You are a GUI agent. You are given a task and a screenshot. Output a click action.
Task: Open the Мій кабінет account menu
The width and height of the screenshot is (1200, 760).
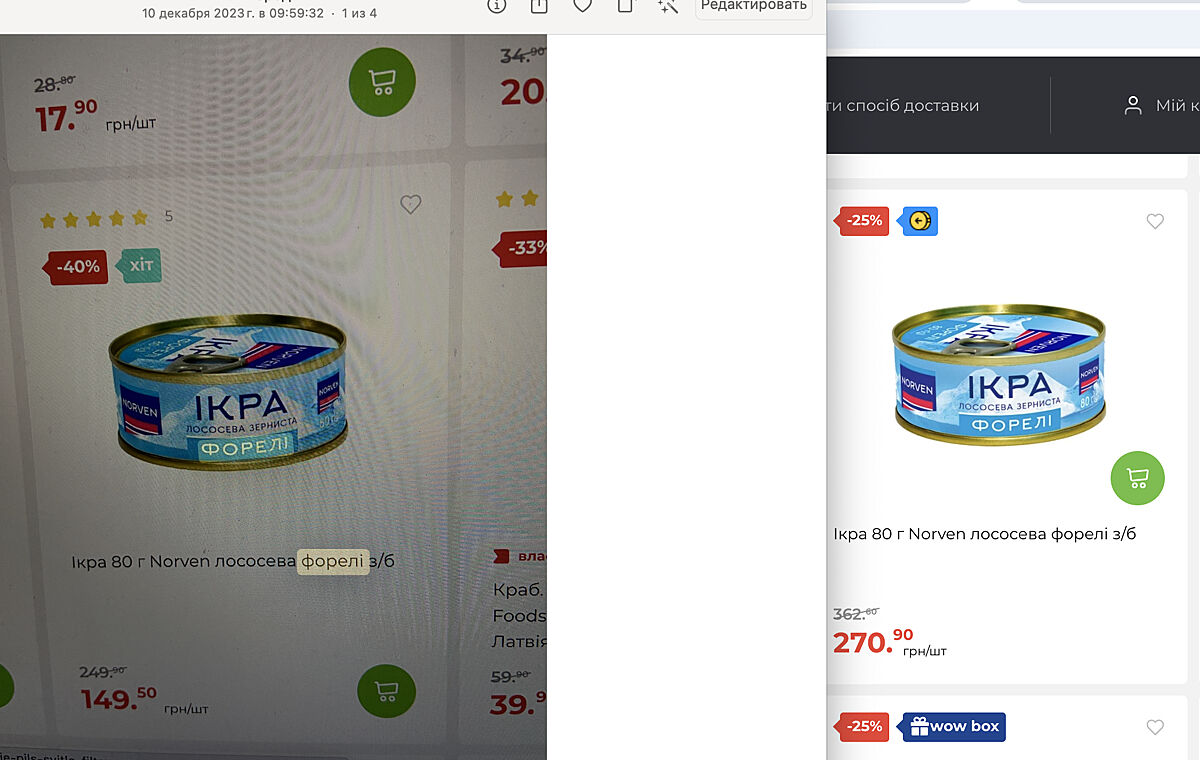tap(1161, 105)
